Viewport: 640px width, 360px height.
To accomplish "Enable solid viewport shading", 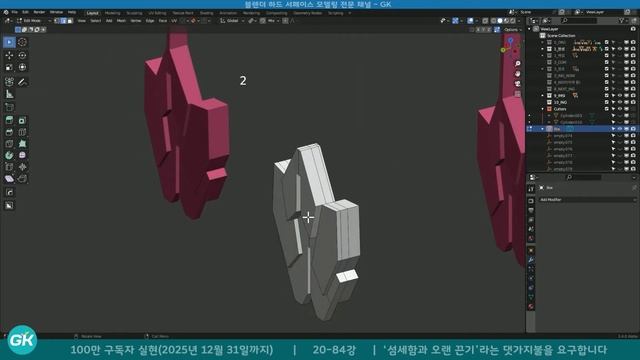I will tap(500, 21).
